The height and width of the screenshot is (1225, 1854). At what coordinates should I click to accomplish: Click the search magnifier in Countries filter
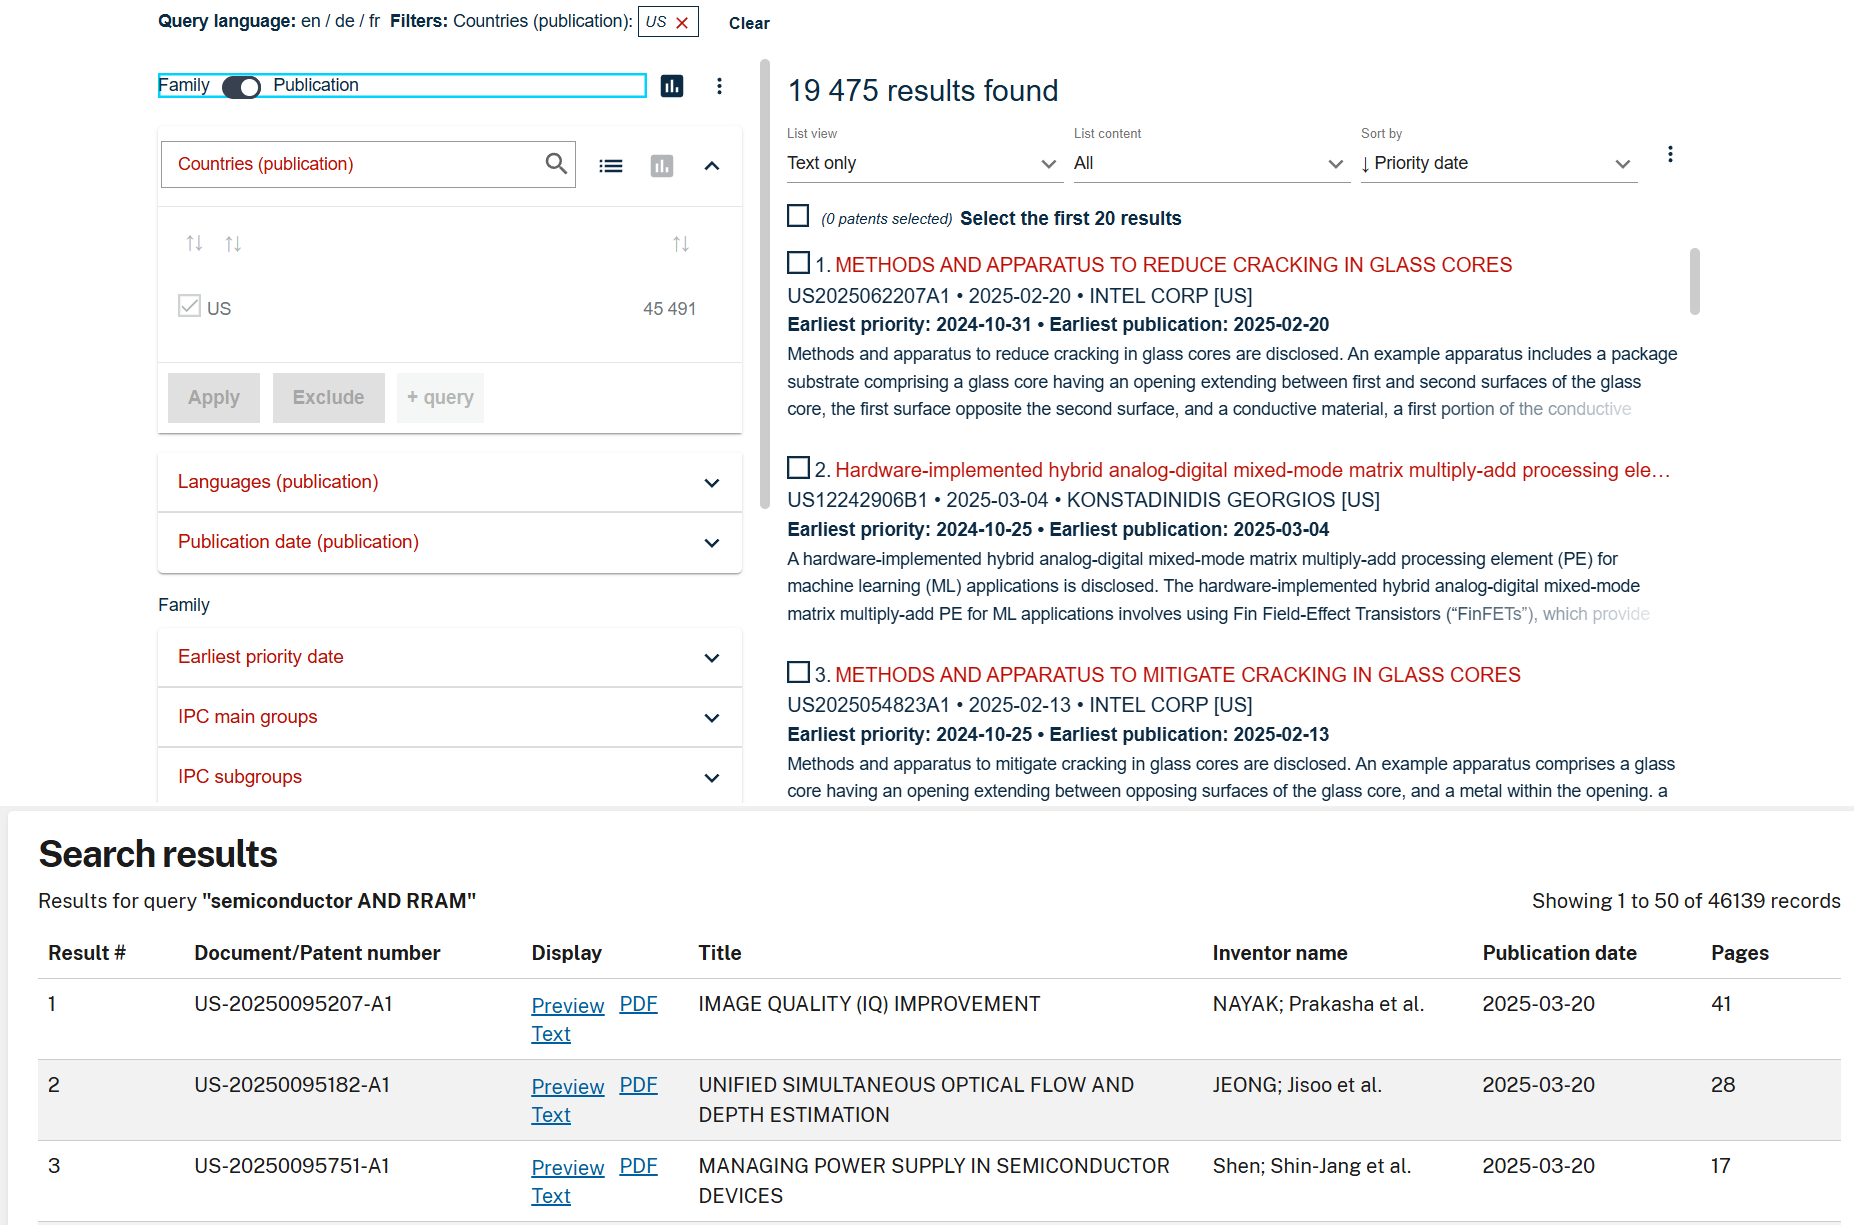tap(556, 164)
